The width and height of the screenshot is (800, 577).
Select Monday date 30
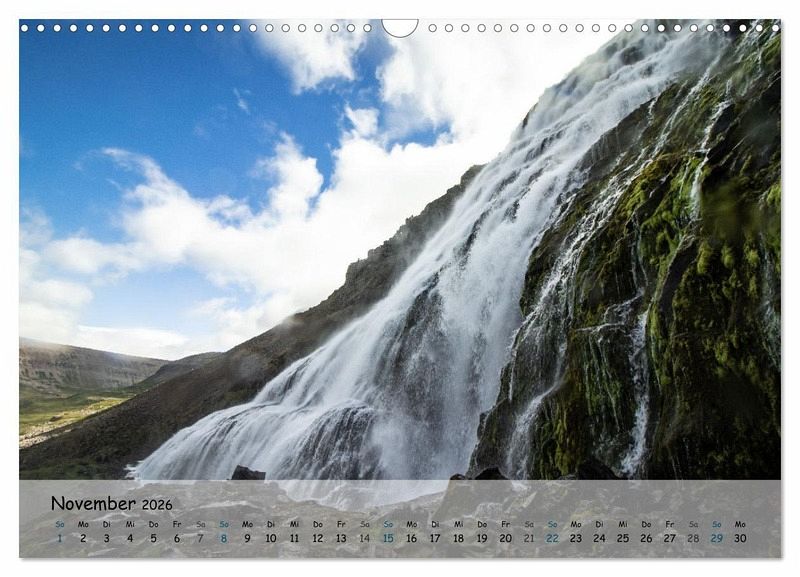[740, 538]
